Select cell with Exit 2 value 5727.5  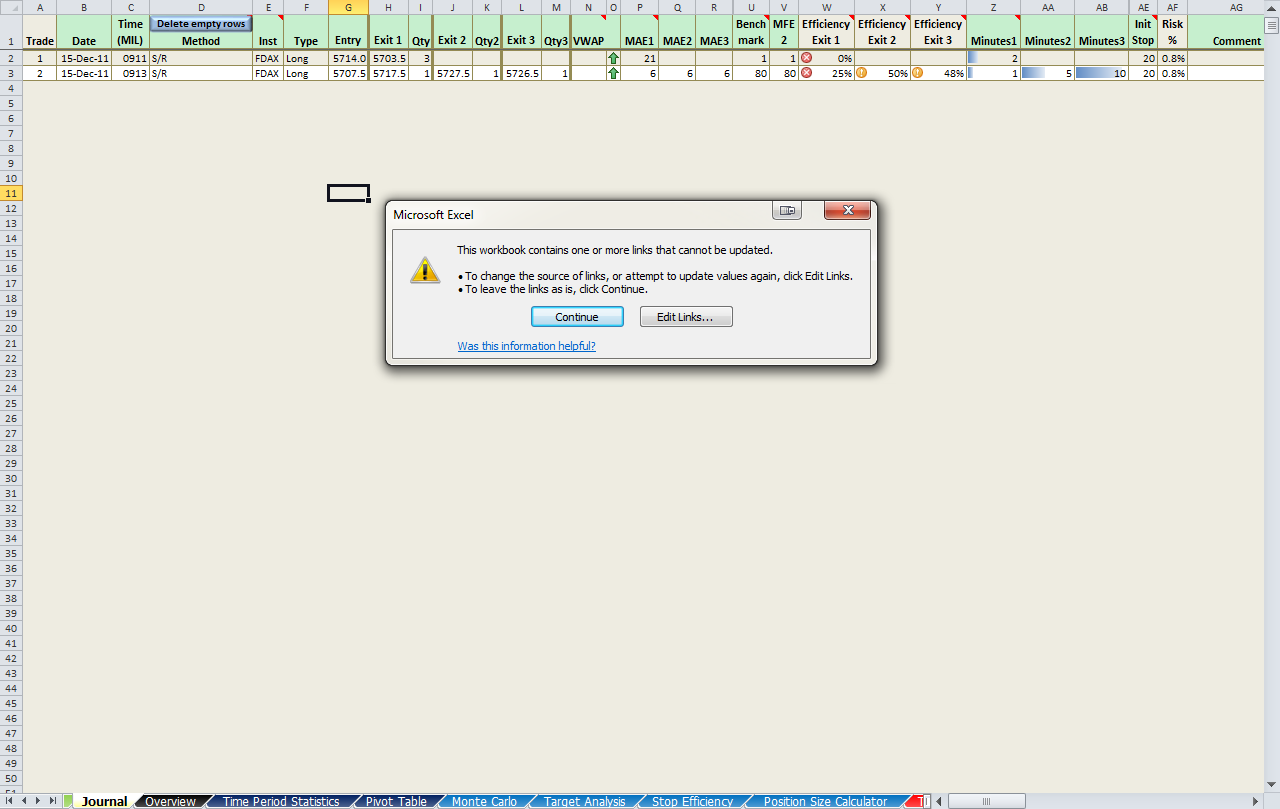click(452, 73)
